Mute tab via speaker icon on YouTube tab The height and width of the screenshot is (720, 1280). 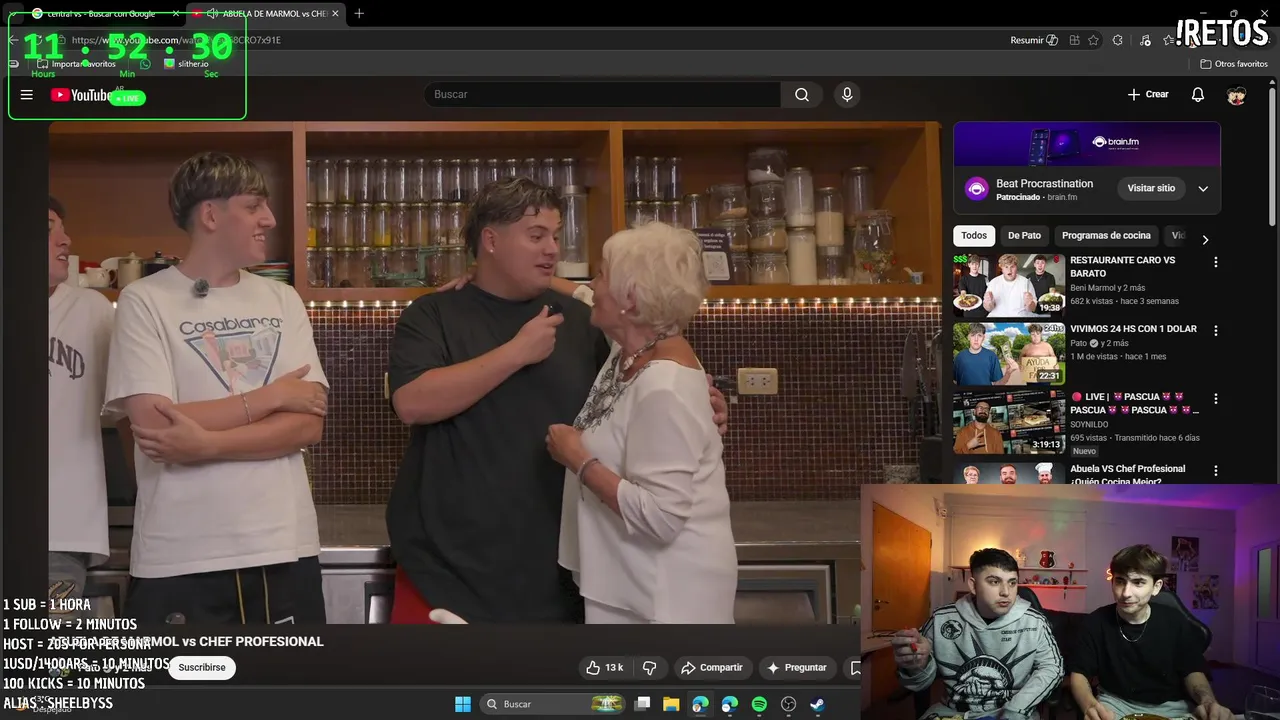pos(213,13)
